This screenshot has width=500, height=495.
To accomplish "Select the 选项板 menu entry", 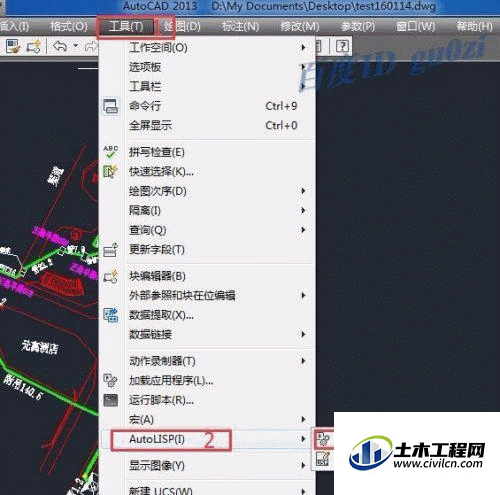I will 207,67.
